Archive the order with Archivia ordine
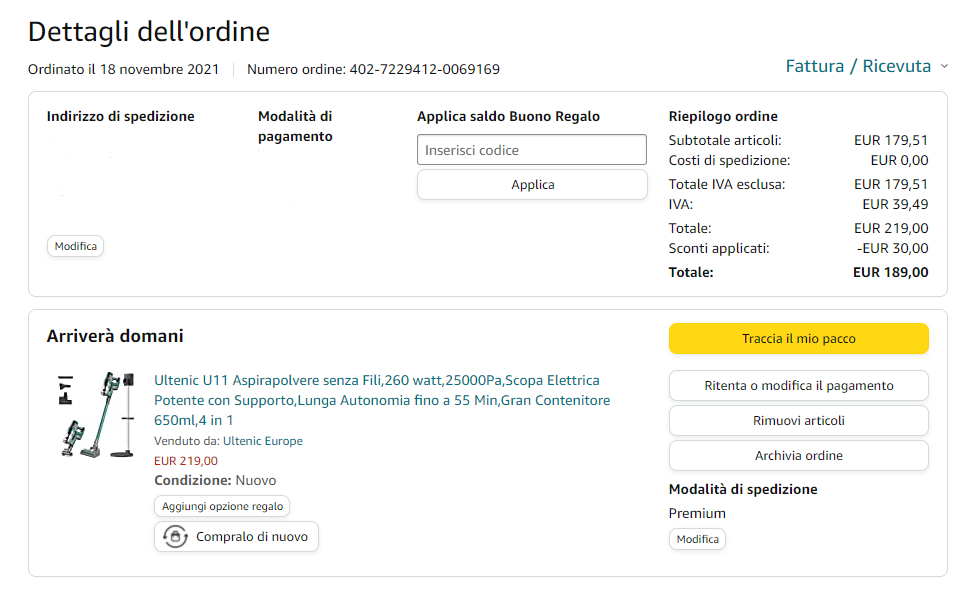Image resolution: width=975 pixels, height=592 pixels. click(798, 456)
